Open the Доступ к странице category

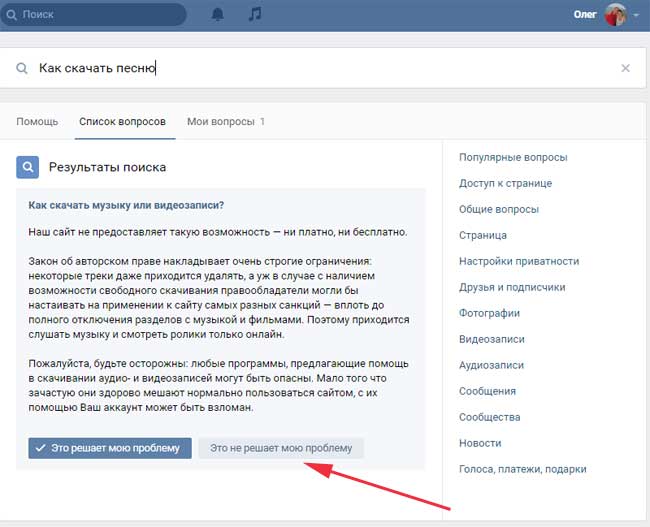505,183
